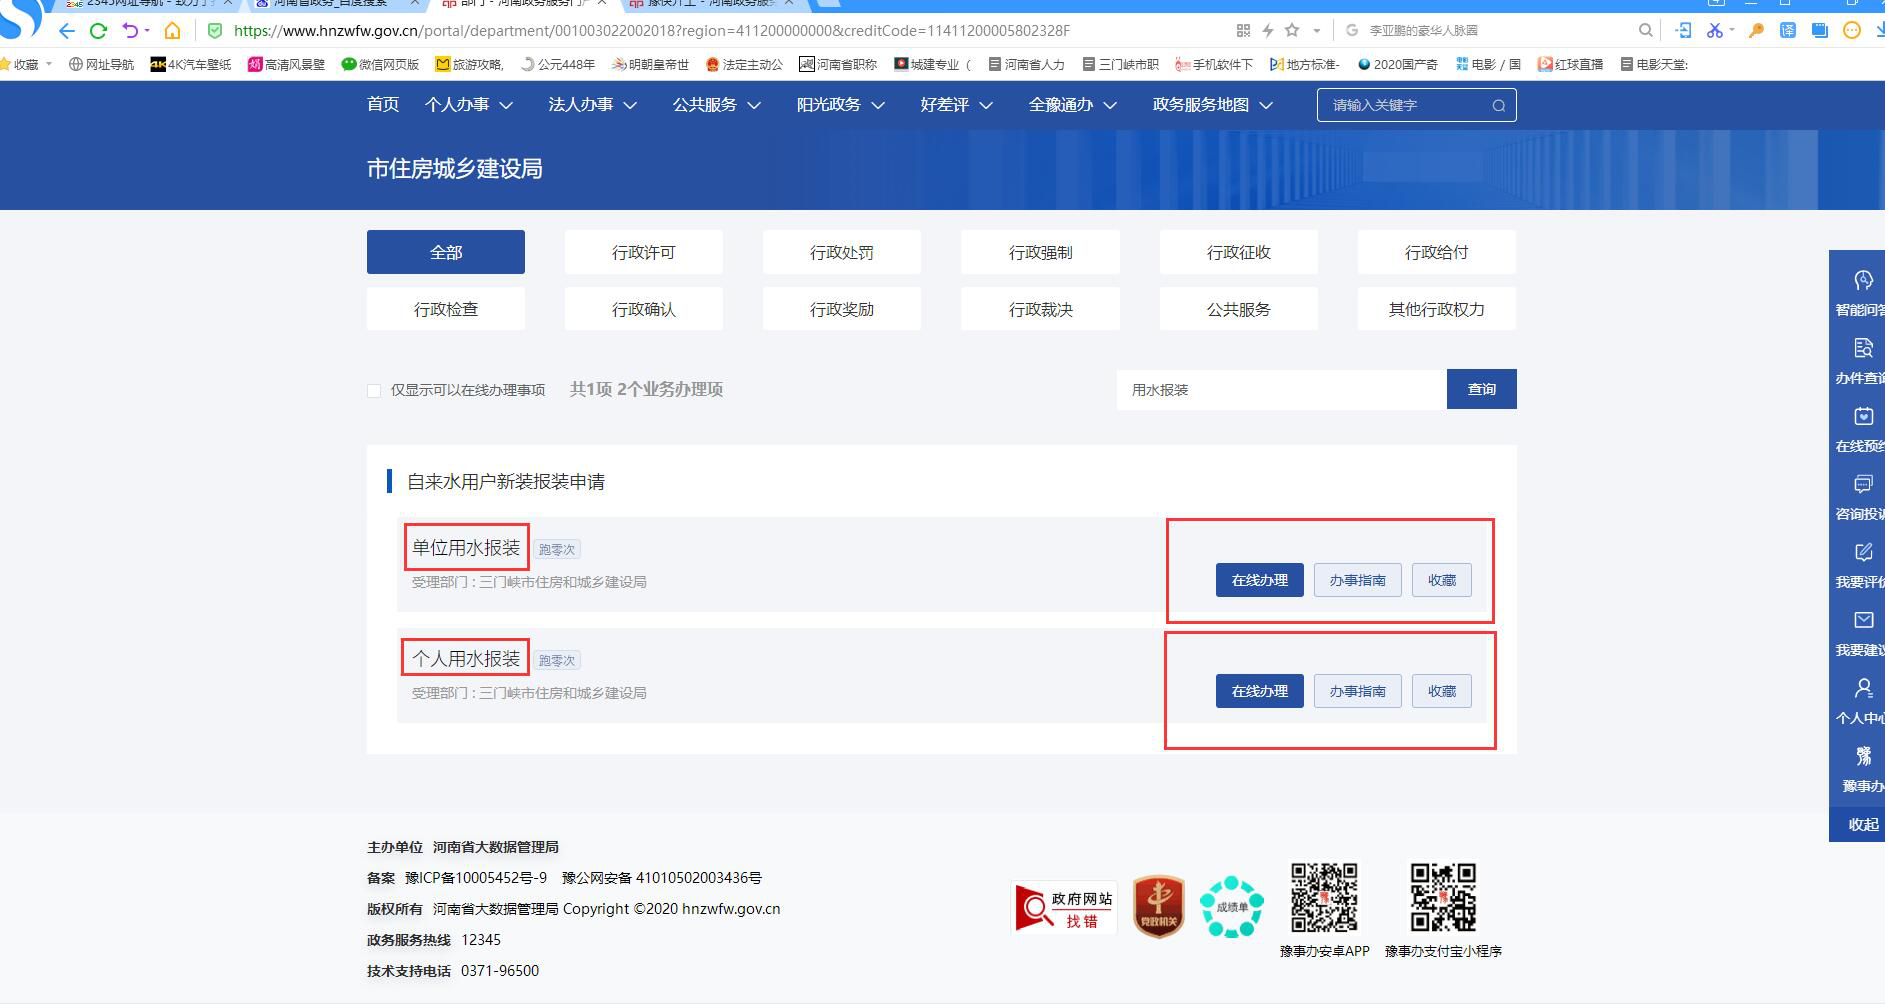Switch to the 行政许可 category tab
The width and height of the screenshot is (1885, 1004).
click(x=643, y=252)
